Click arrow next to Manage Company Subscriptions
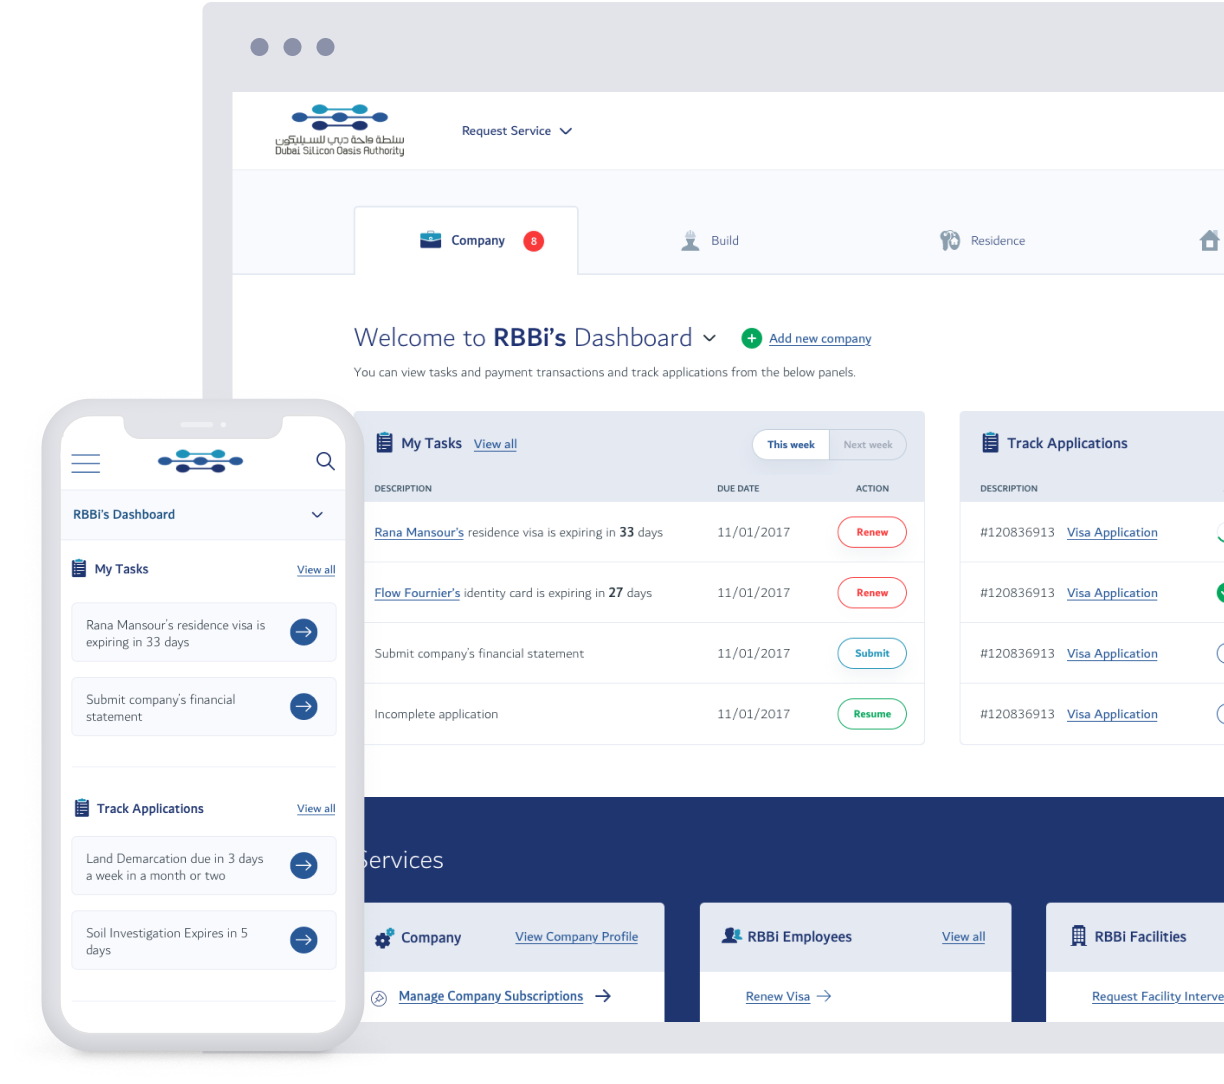1224x1084 pixels. 603,996
